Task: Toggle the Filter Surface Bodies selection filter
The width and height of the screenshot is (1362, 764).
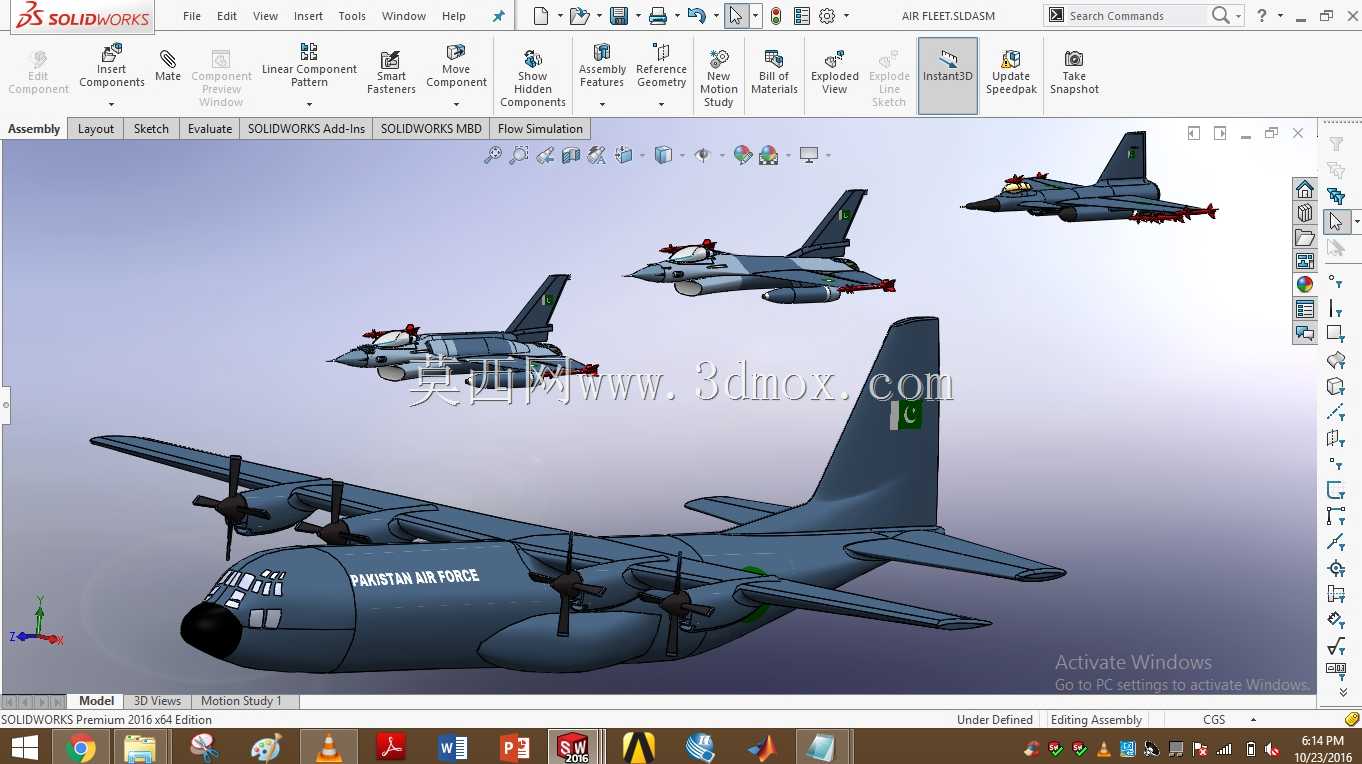Action: point(1336,360)
